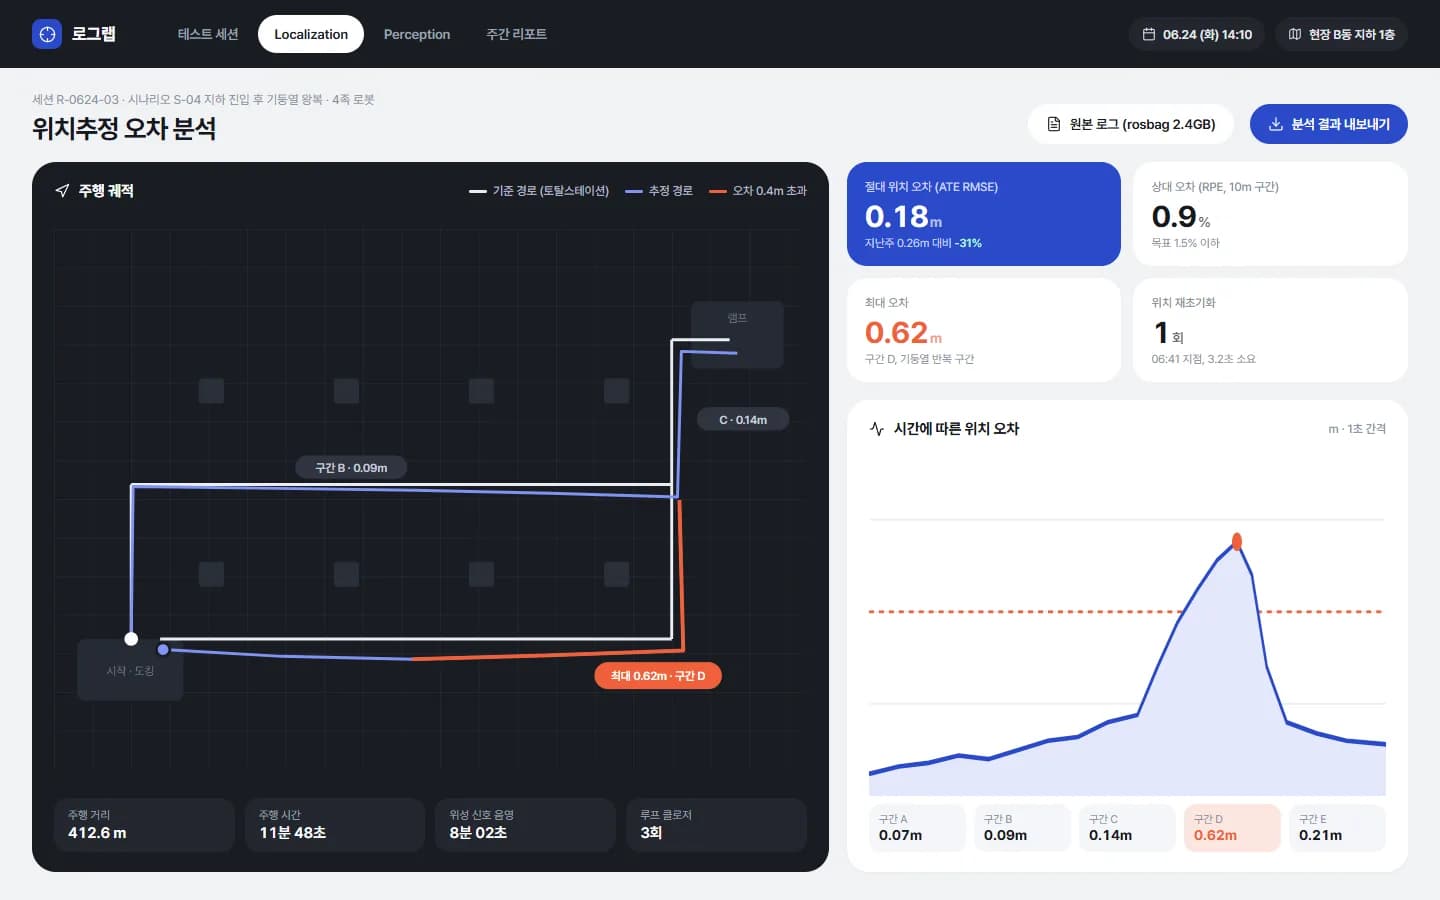Click the 최대 오차 0.62m card

[984, 330]
